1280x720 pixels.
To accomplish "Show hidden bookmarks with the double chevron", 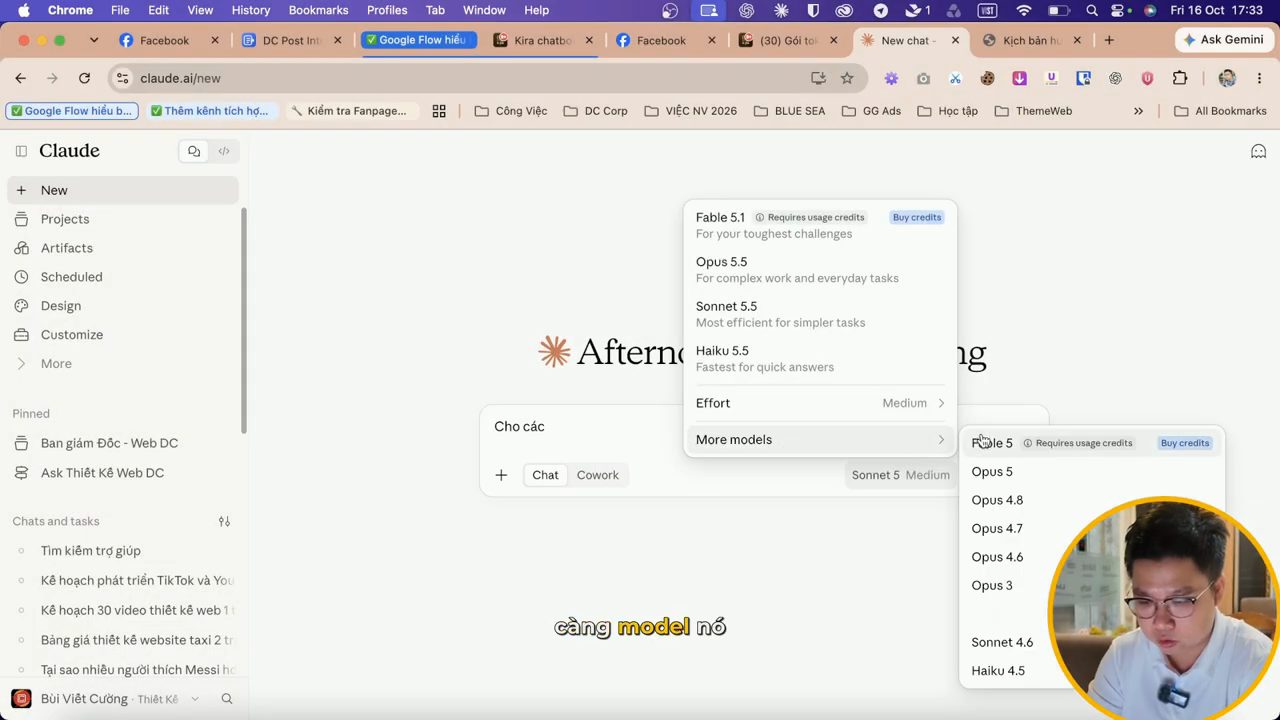I will [x=1138, y=111].
